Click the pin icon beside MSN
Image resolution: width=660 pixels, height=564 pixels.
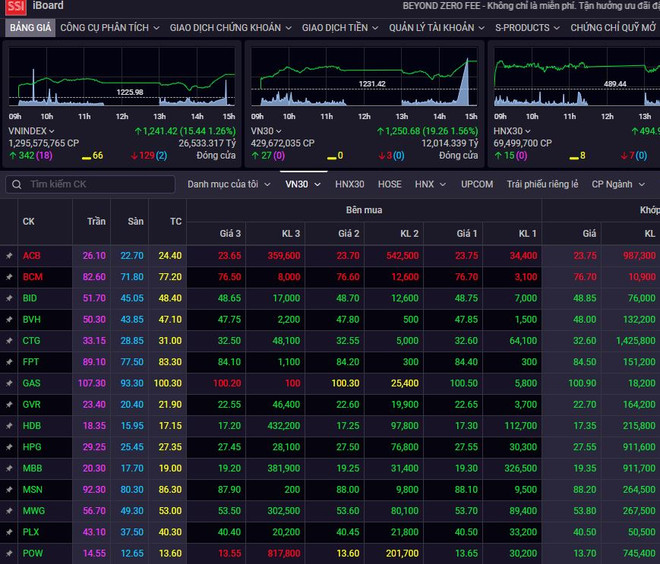pyautogui.click(x=9, y=489)
